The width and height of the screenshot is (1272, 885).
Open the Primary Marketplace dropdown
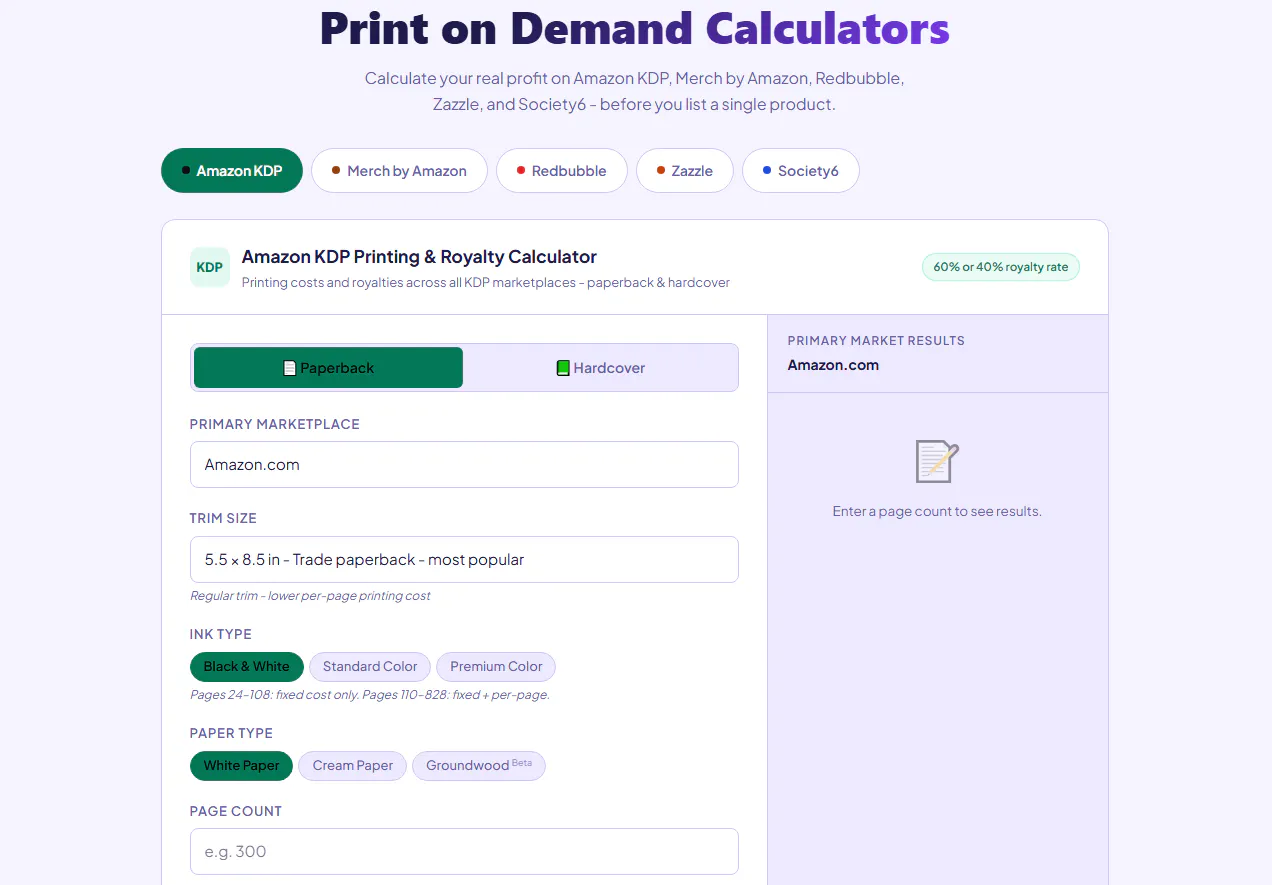[x=464, y=465]
